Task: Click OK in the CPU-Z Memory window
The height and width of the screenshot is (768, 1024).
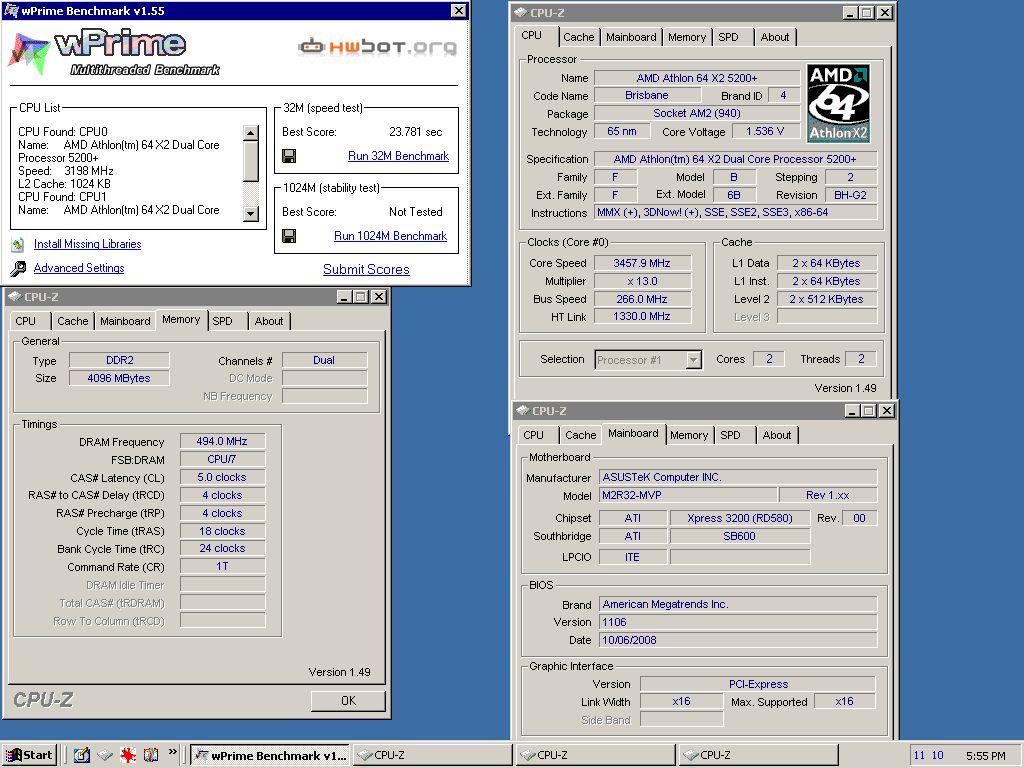Action: click(x=348, y=701)
